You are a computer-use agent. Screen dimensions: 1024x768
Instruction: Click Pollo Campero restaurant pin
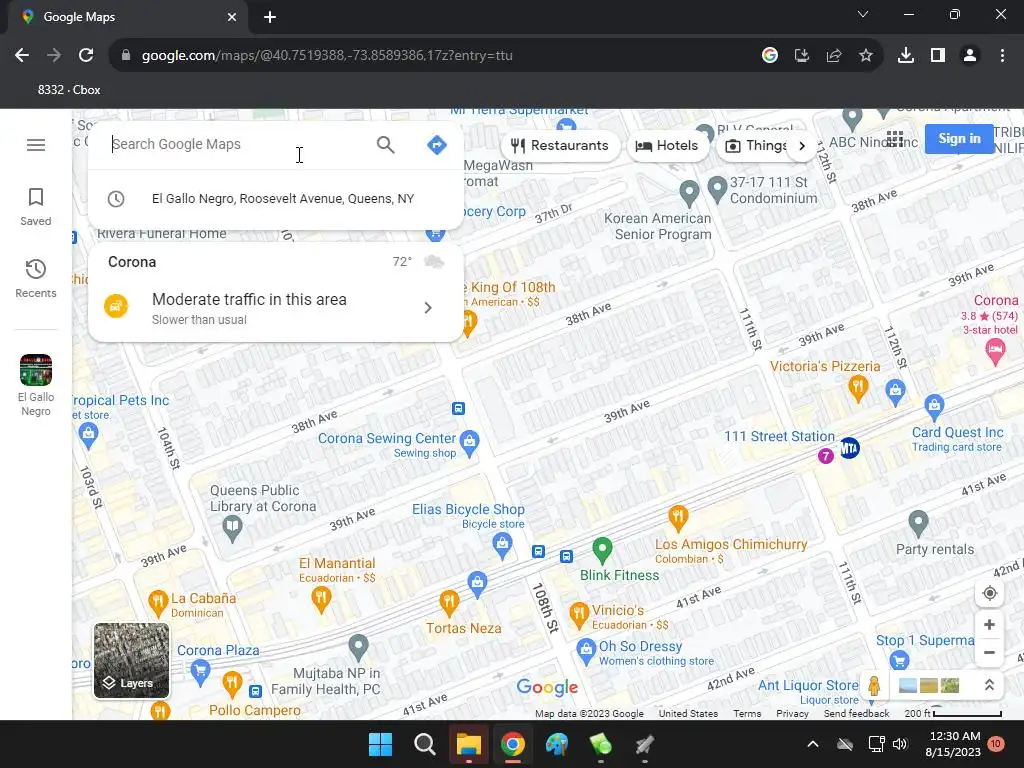click(x=231, y=684)
